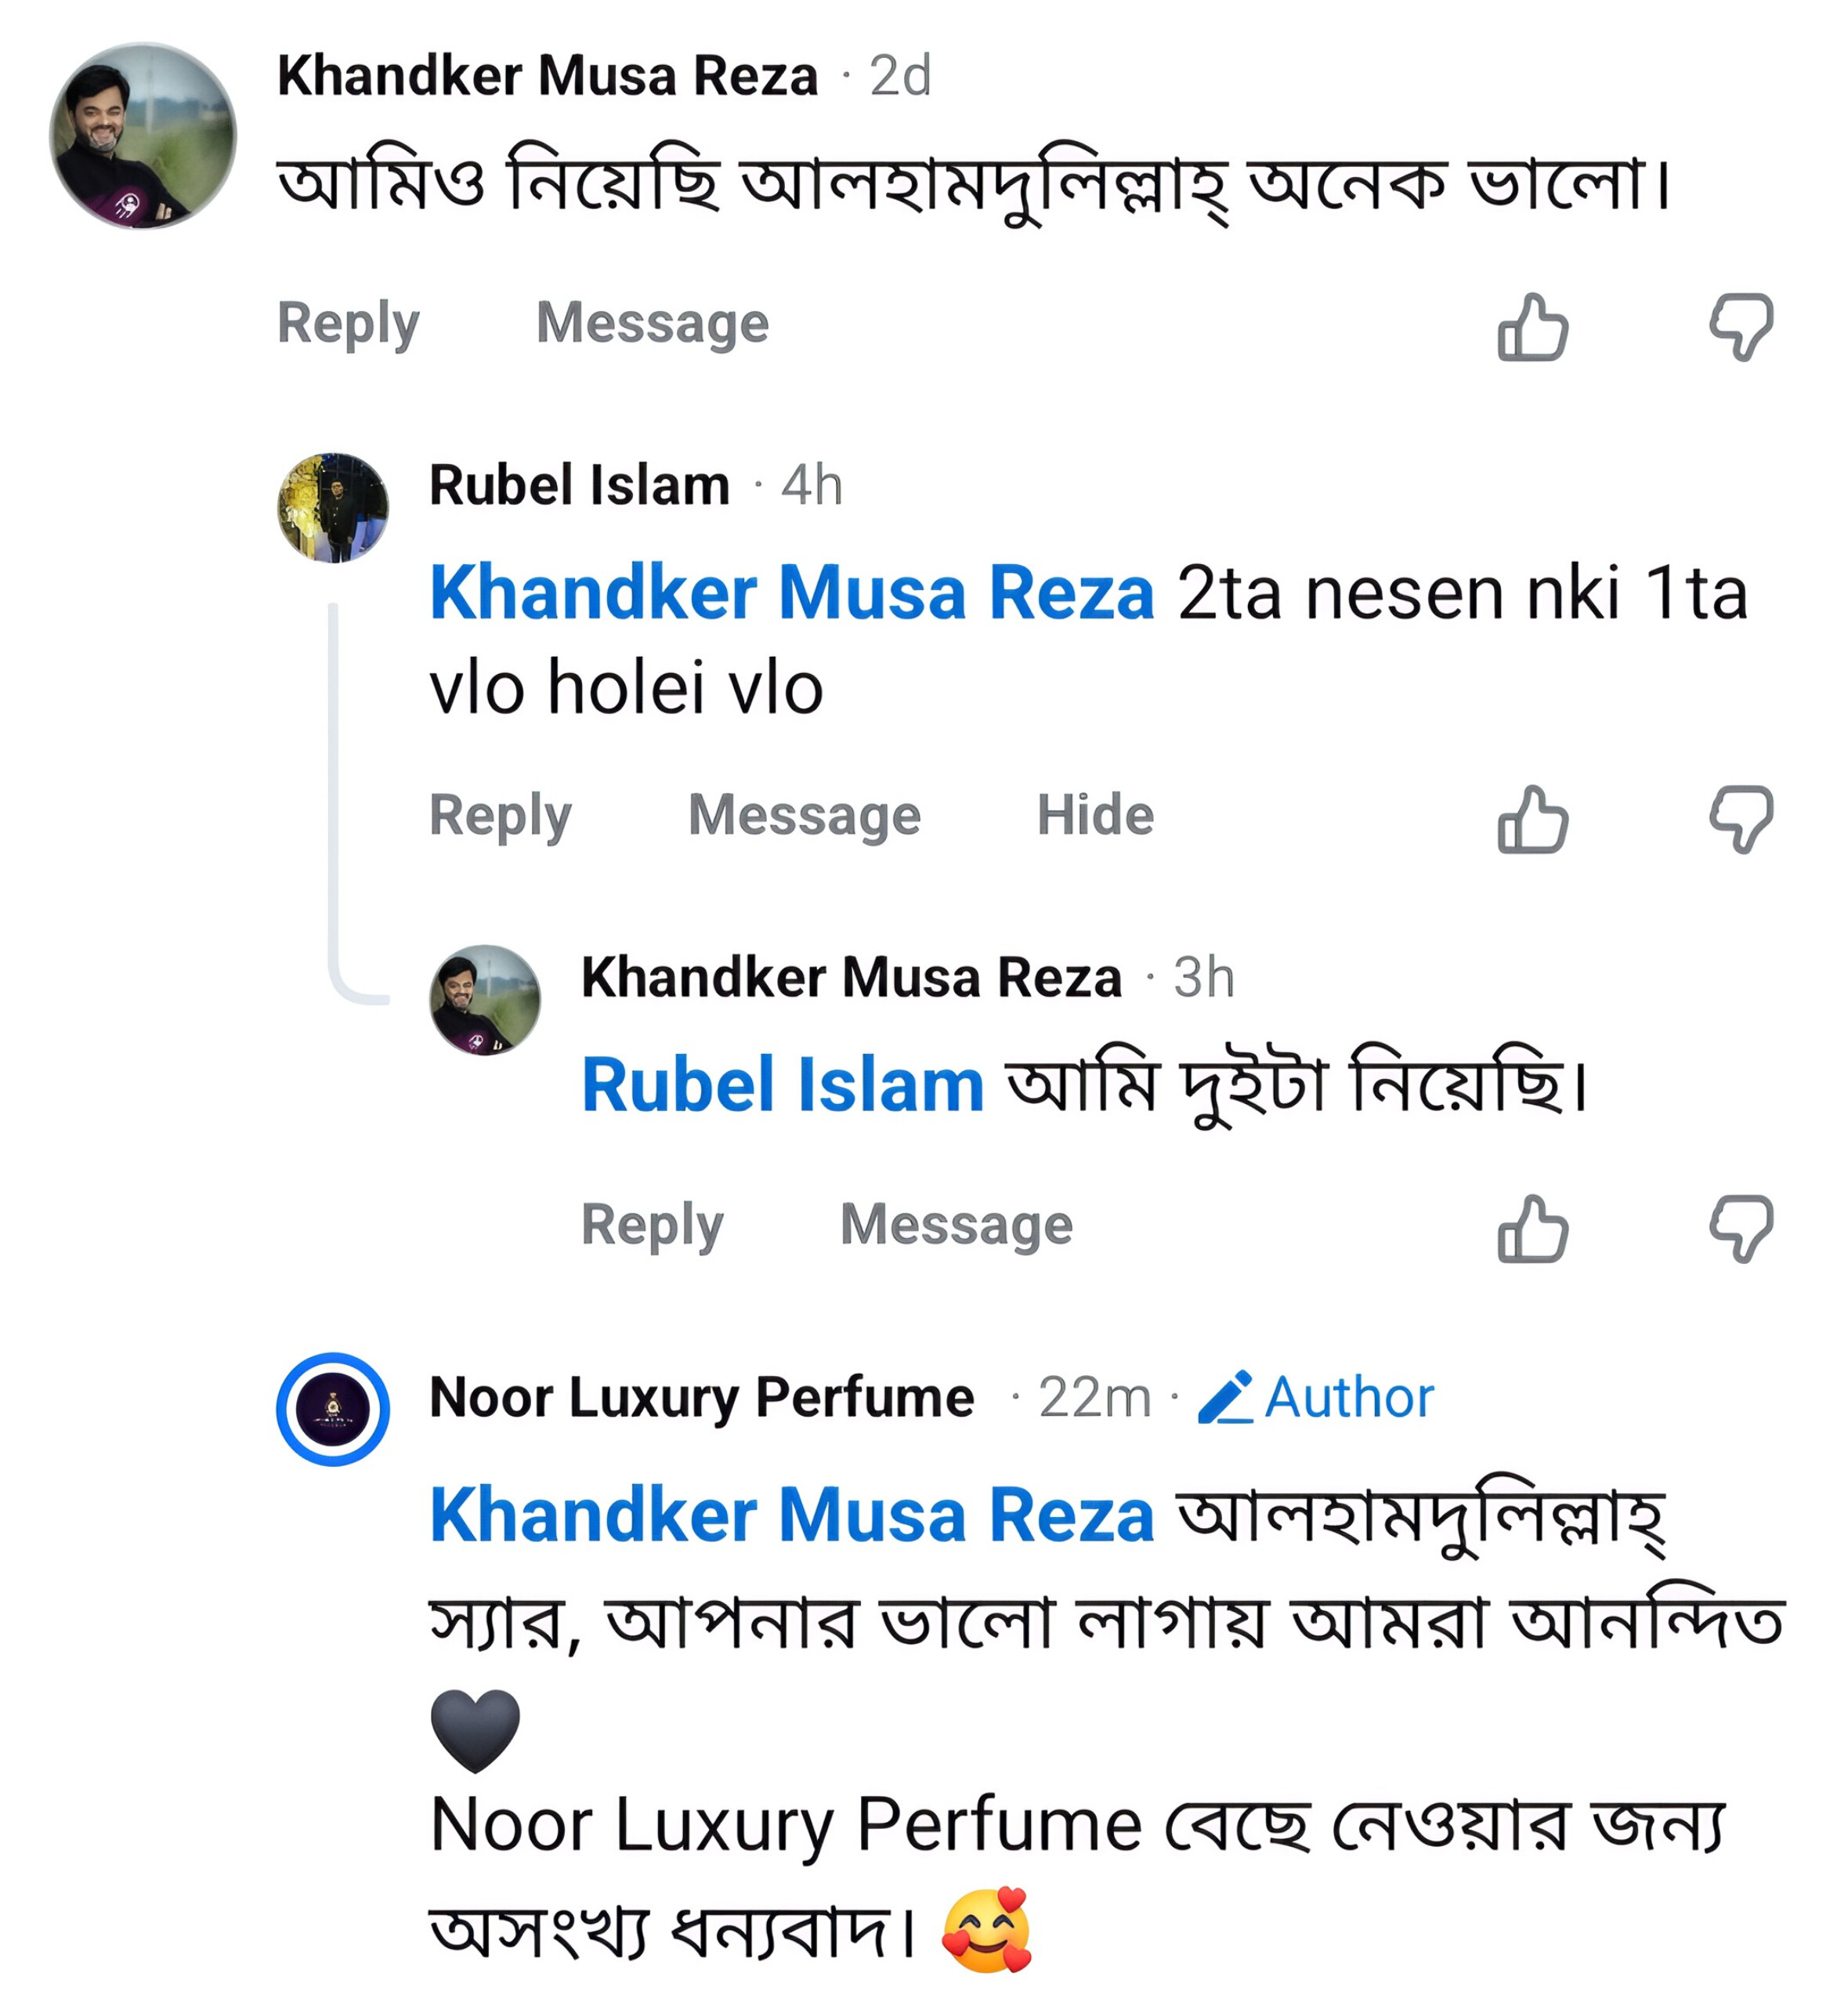This screenshot has width=1848, height=2006.
Task: Like Rubel Islam's reply
Action: coord(1532,818)
